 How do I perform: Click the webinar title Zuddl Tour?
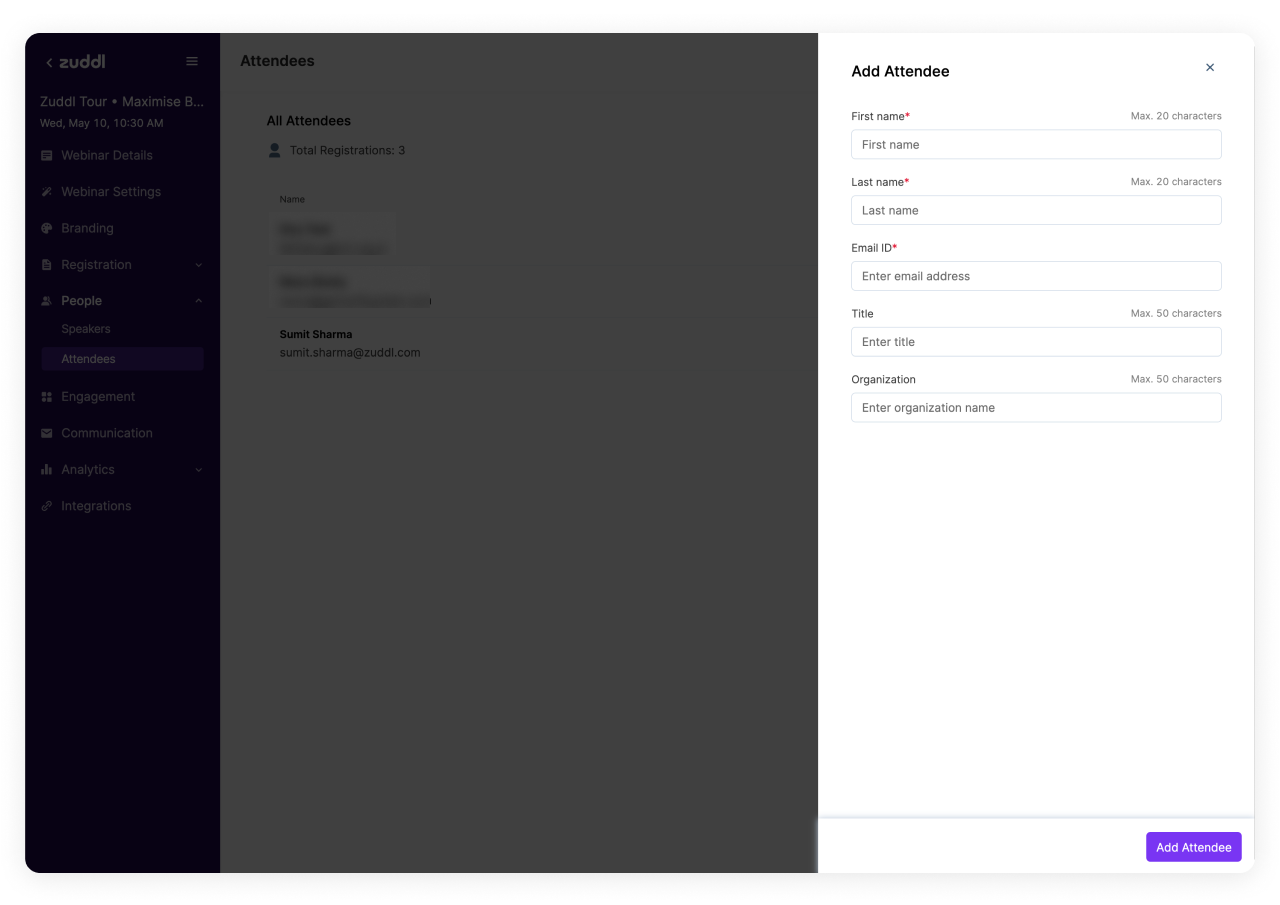(x=122, y=102)
